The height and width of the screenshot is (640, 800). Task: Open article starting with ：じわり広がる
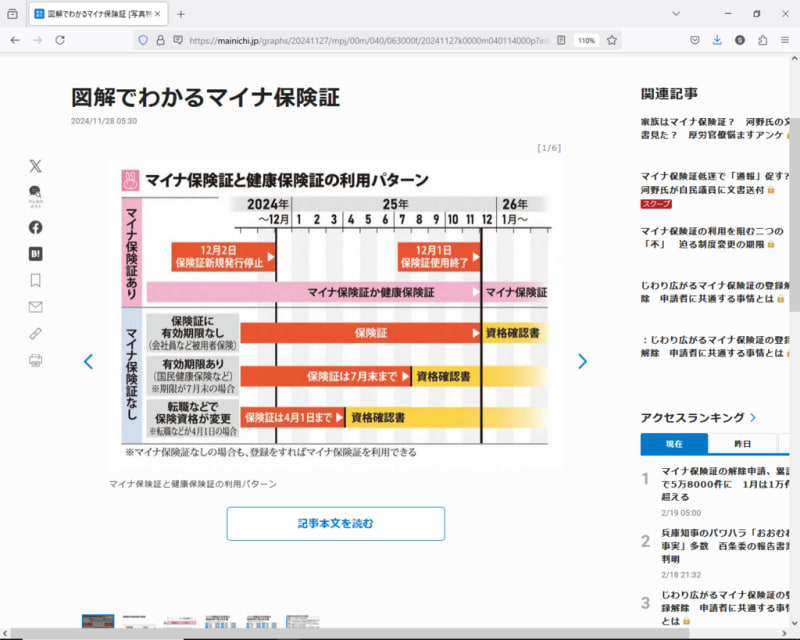pyautogui.click(x=715, y=346)
